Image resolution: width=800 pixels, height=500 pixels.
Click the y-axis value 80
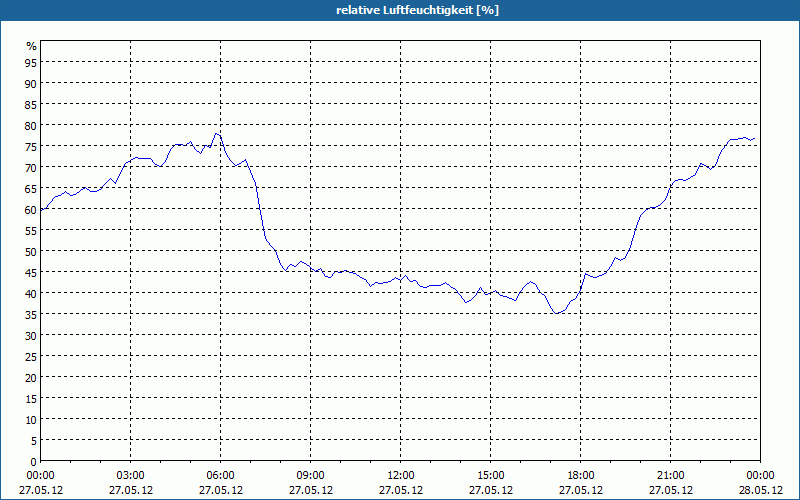click(x=31, y=126)
